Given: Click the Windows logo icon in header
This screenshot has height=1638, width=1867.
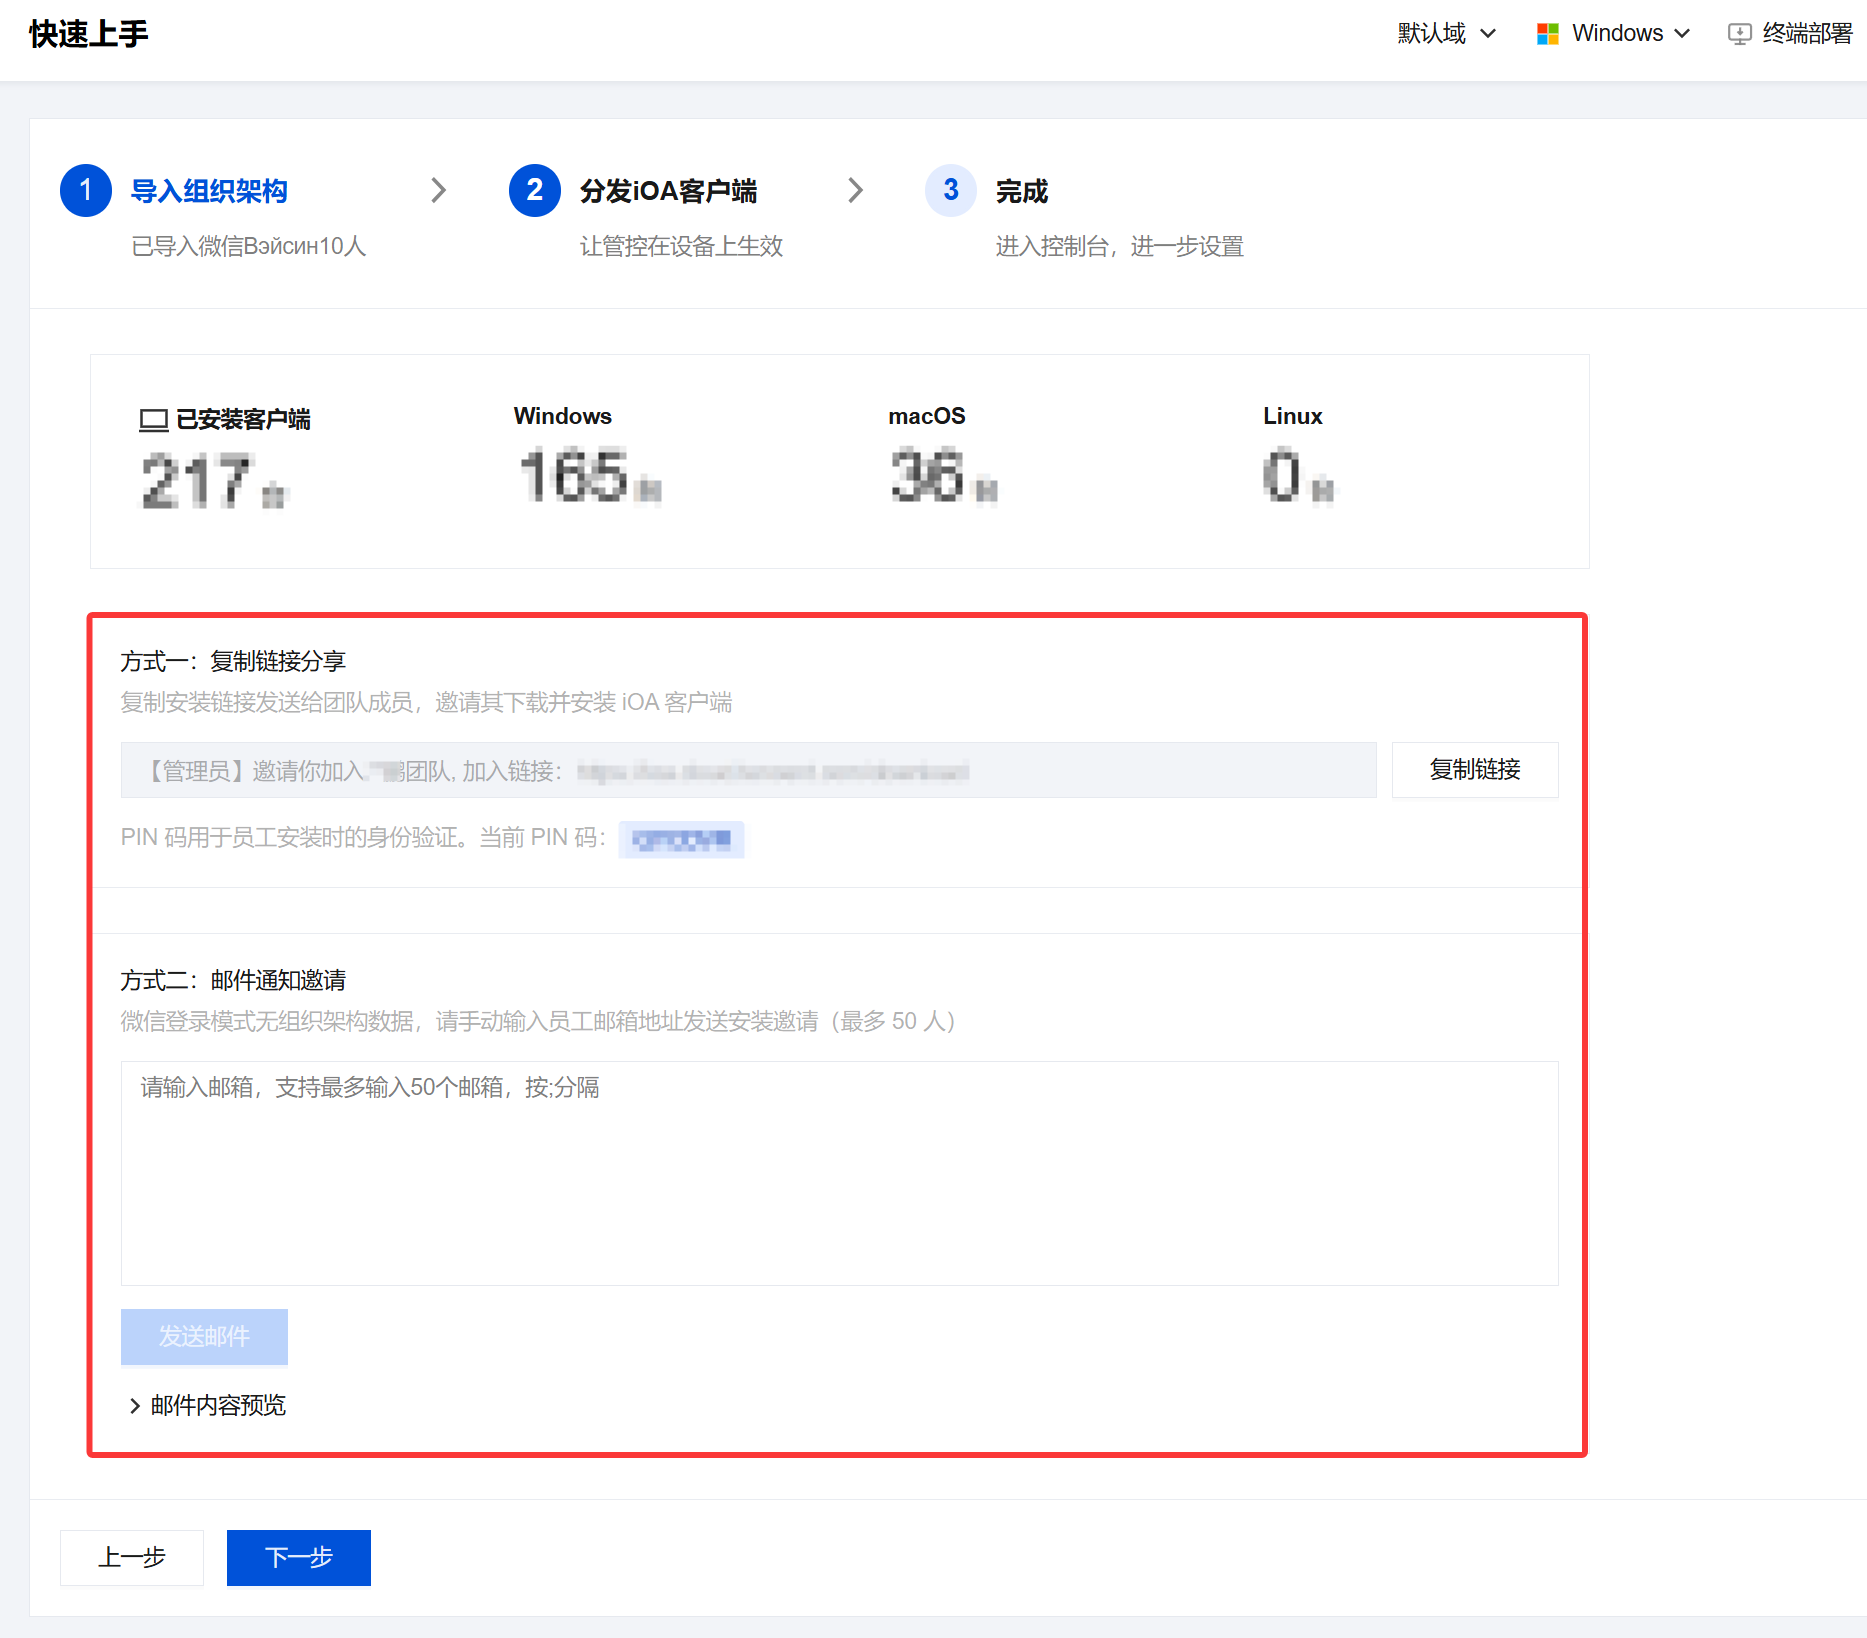Looking at the screenshot, I should (x=1548, y=34).
